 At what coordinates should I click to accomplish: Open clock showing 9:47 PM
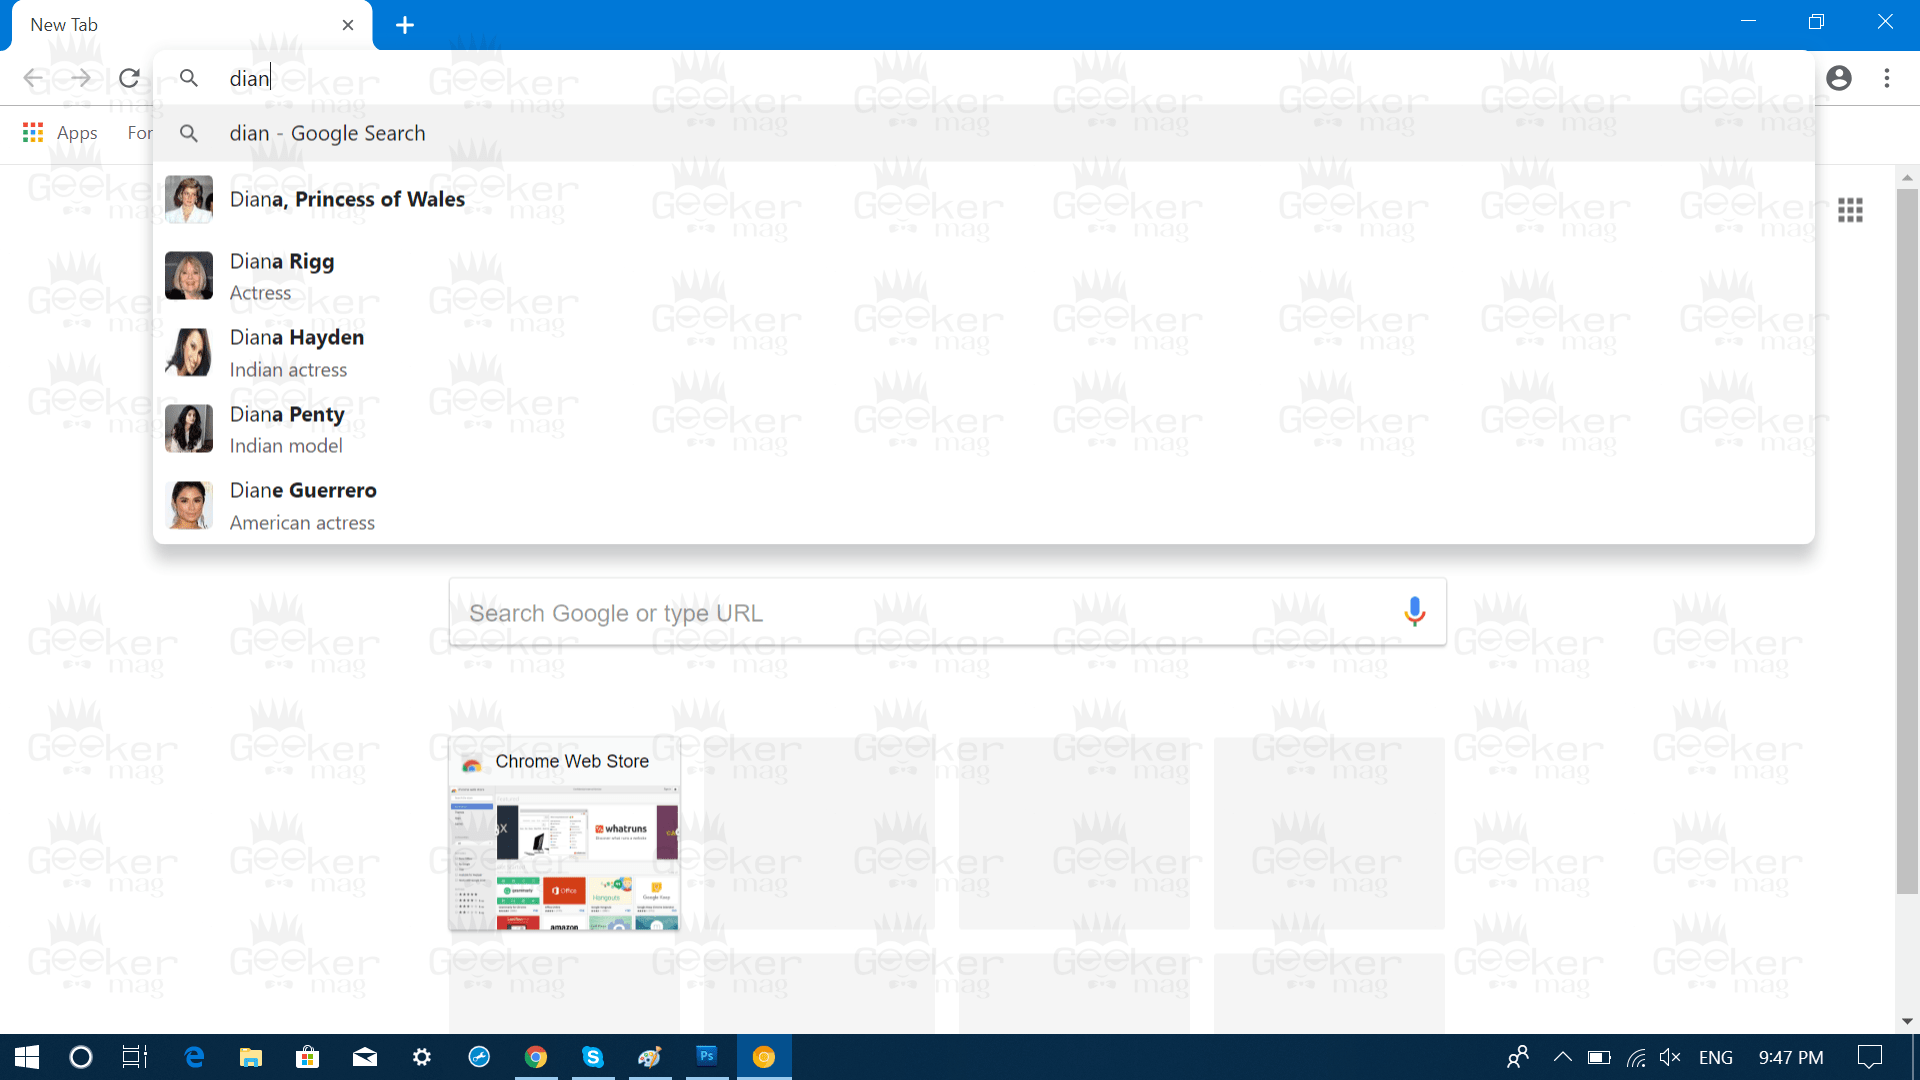[x=1790, y=1057]
